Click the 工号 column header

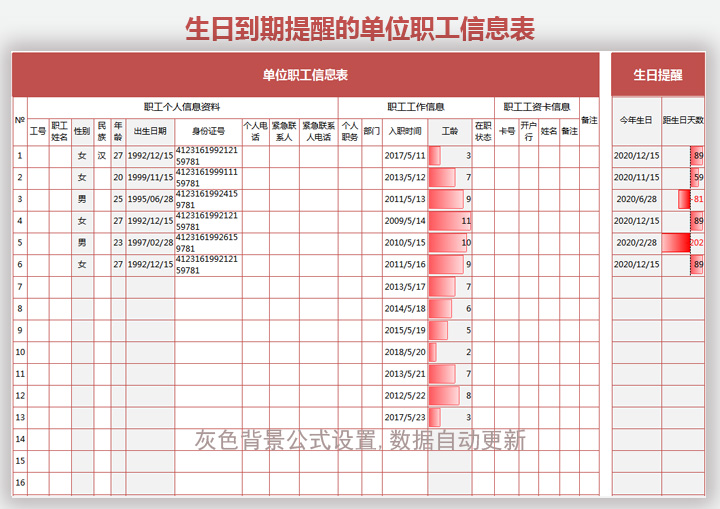pyautogui.click(x=38, y=131)
